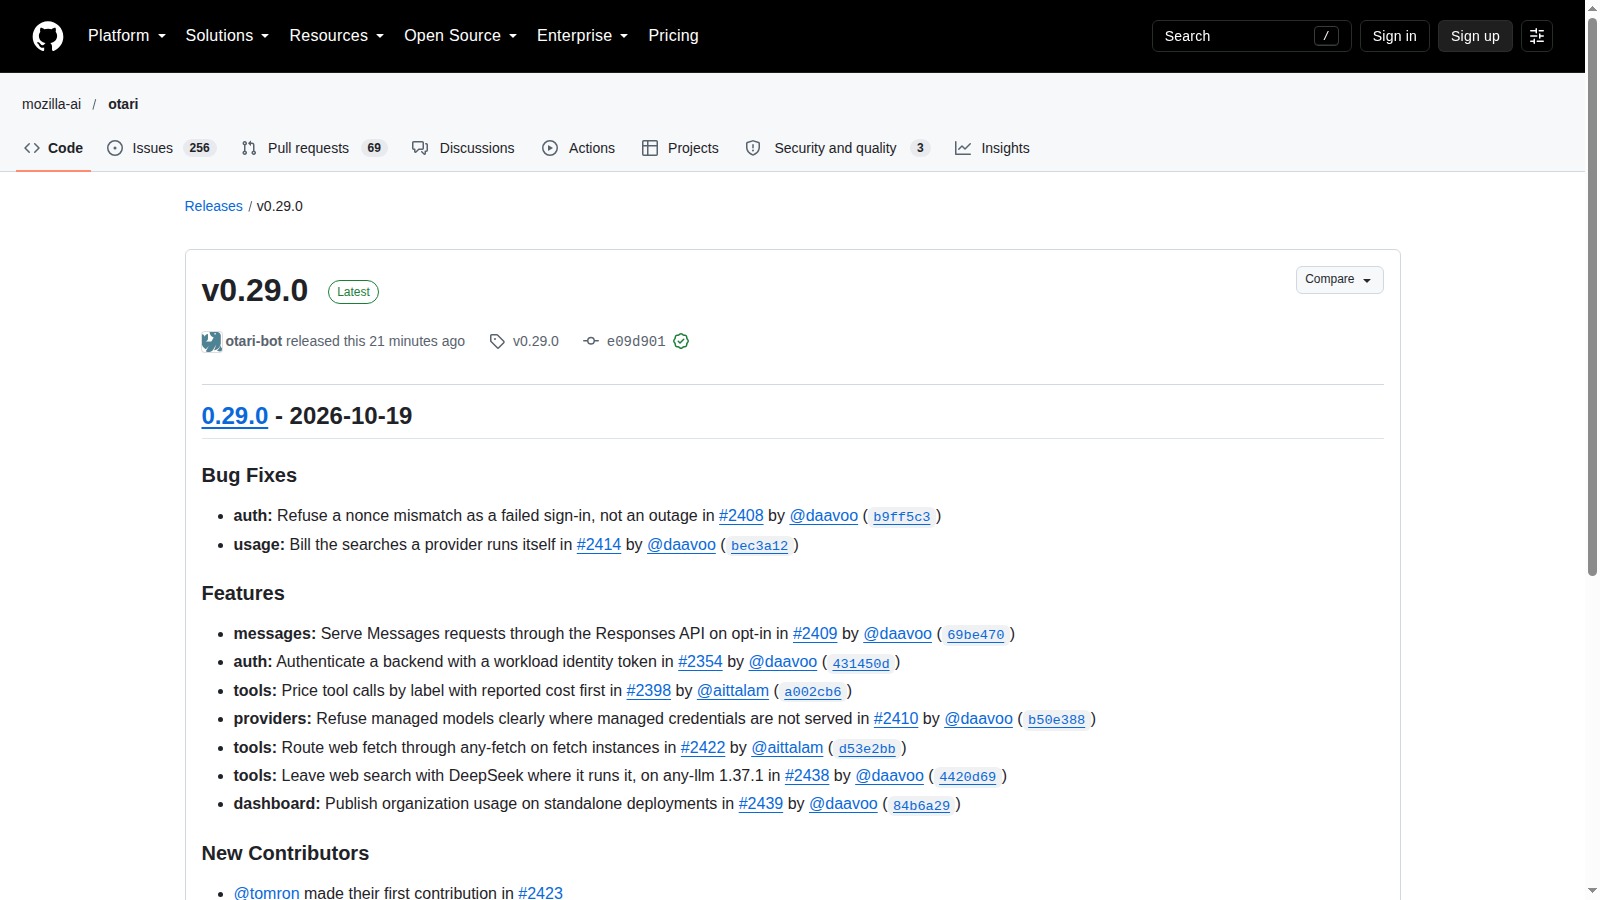Click the Insights graph icon
Screen dimensions: 1600x900
(x=963, y=148)
